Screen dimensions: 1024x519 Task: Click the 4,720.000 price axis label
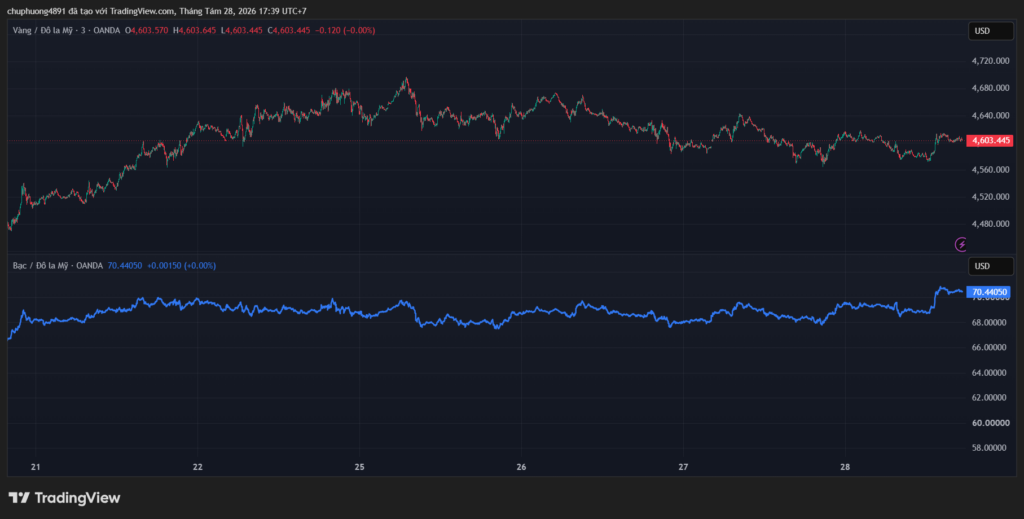[990, 61]
